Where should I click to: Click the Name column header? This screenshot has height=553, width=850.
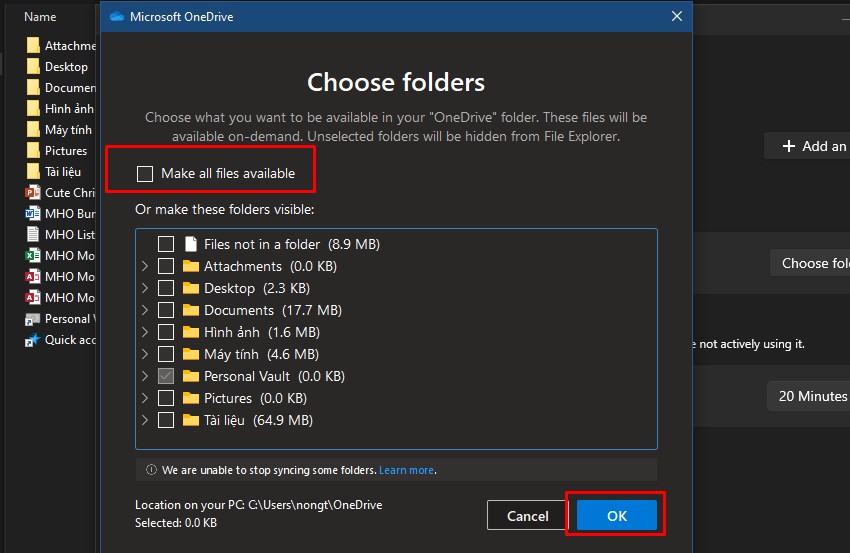[x=40, y=17]
